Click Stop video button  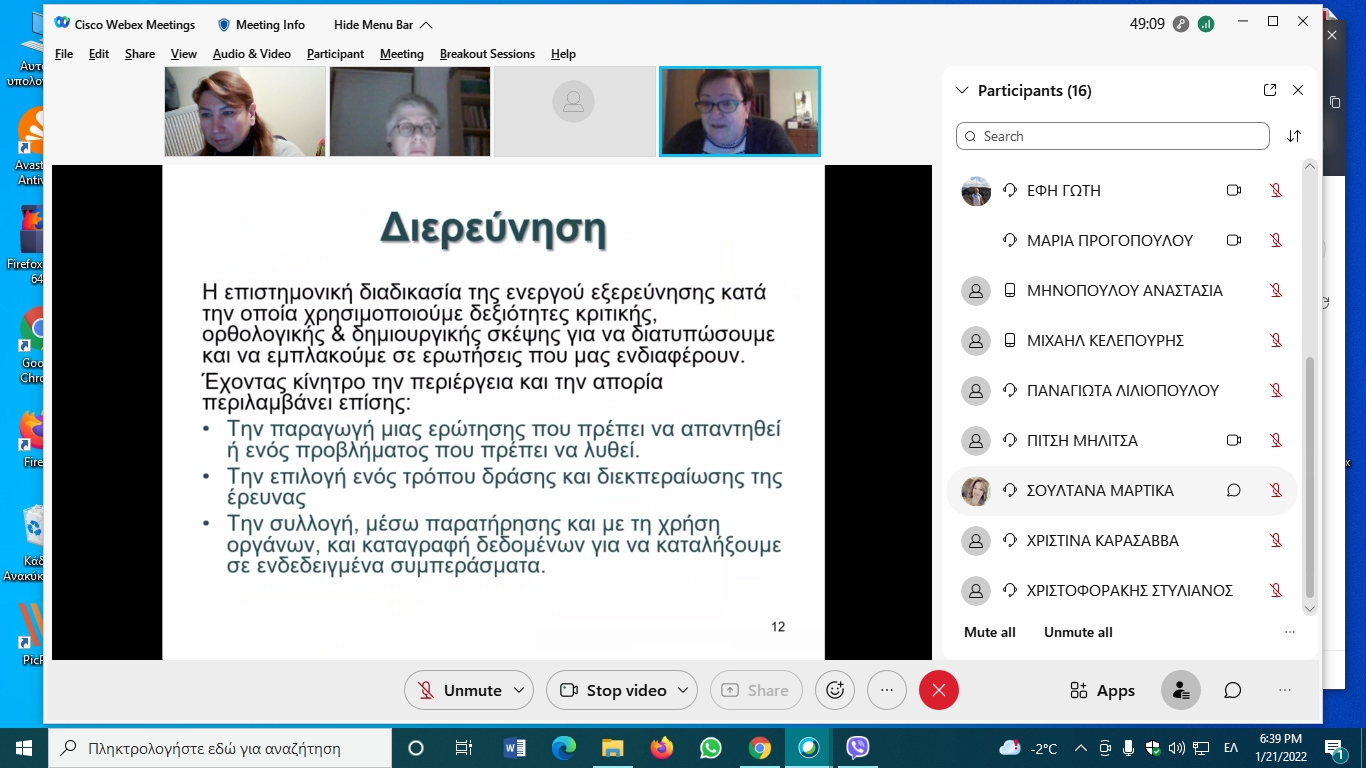click(613, 690)
